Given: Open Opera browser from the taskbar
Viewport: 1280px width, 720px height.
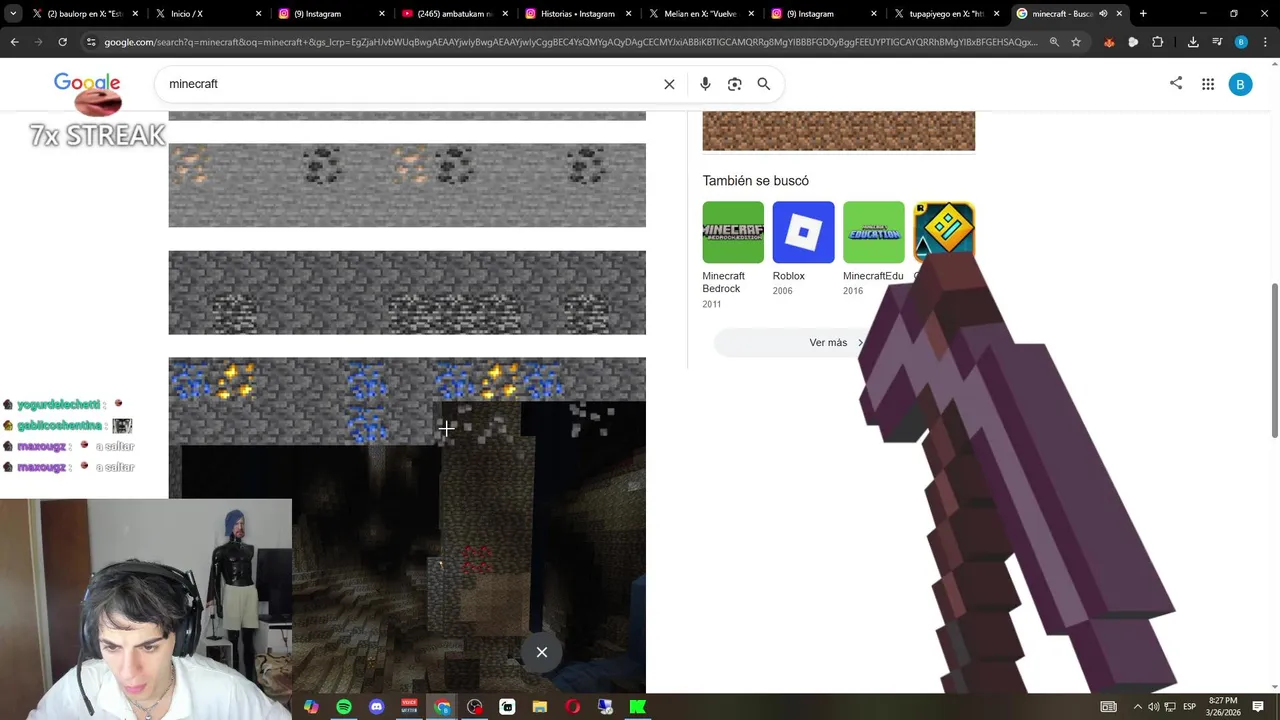Looking at the screenshot, I should (x=572, y=707).
